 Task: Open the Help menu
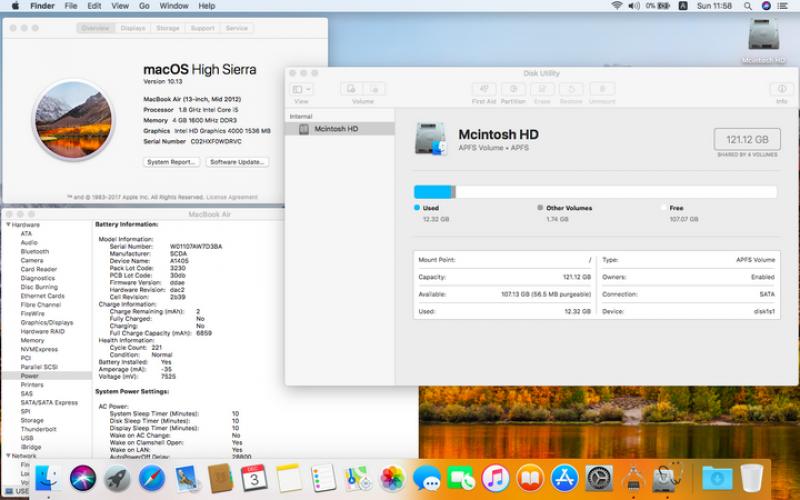[x=207, y=6]
